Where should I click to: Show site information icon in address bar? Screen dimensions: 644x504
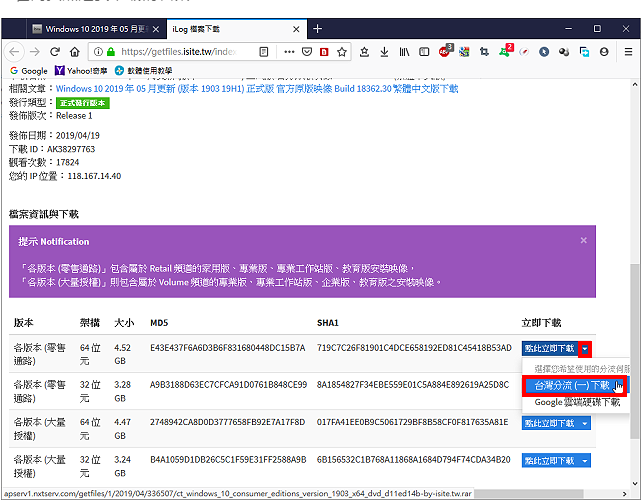click(98, 52)
